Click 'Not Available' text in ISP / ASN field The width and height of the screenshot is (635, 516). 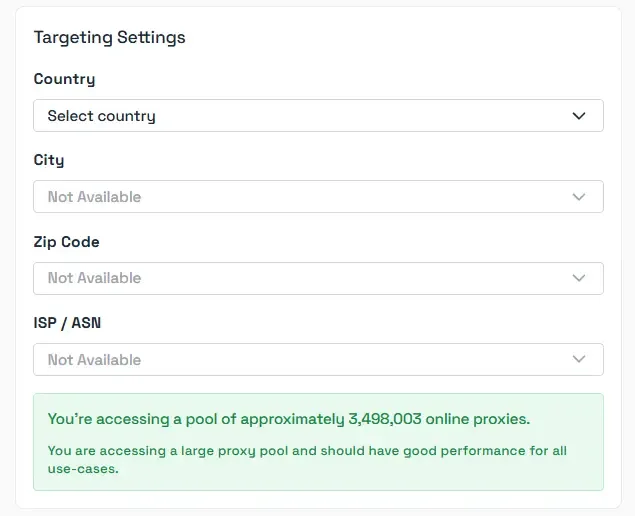(x=94, y=359)
